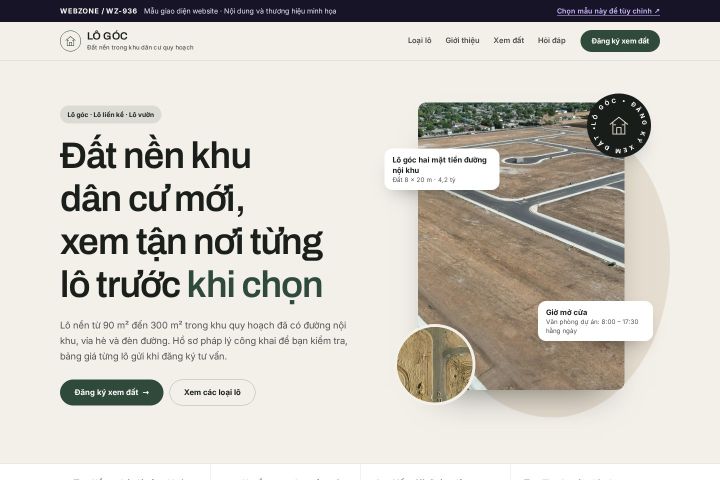Open the Xem đất nav link
720x480 pixels.
click(x=508, y=40)
